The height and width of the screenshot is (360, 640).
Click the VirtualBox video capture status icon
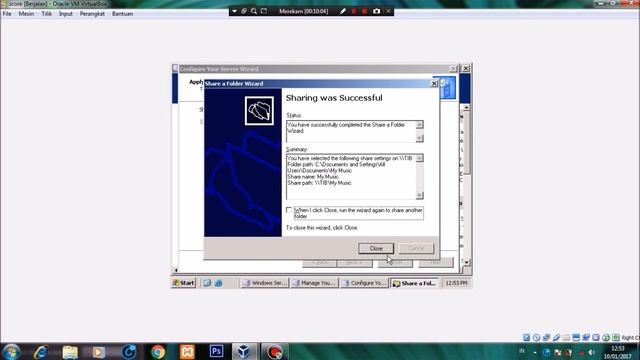(x=586, y=338)
